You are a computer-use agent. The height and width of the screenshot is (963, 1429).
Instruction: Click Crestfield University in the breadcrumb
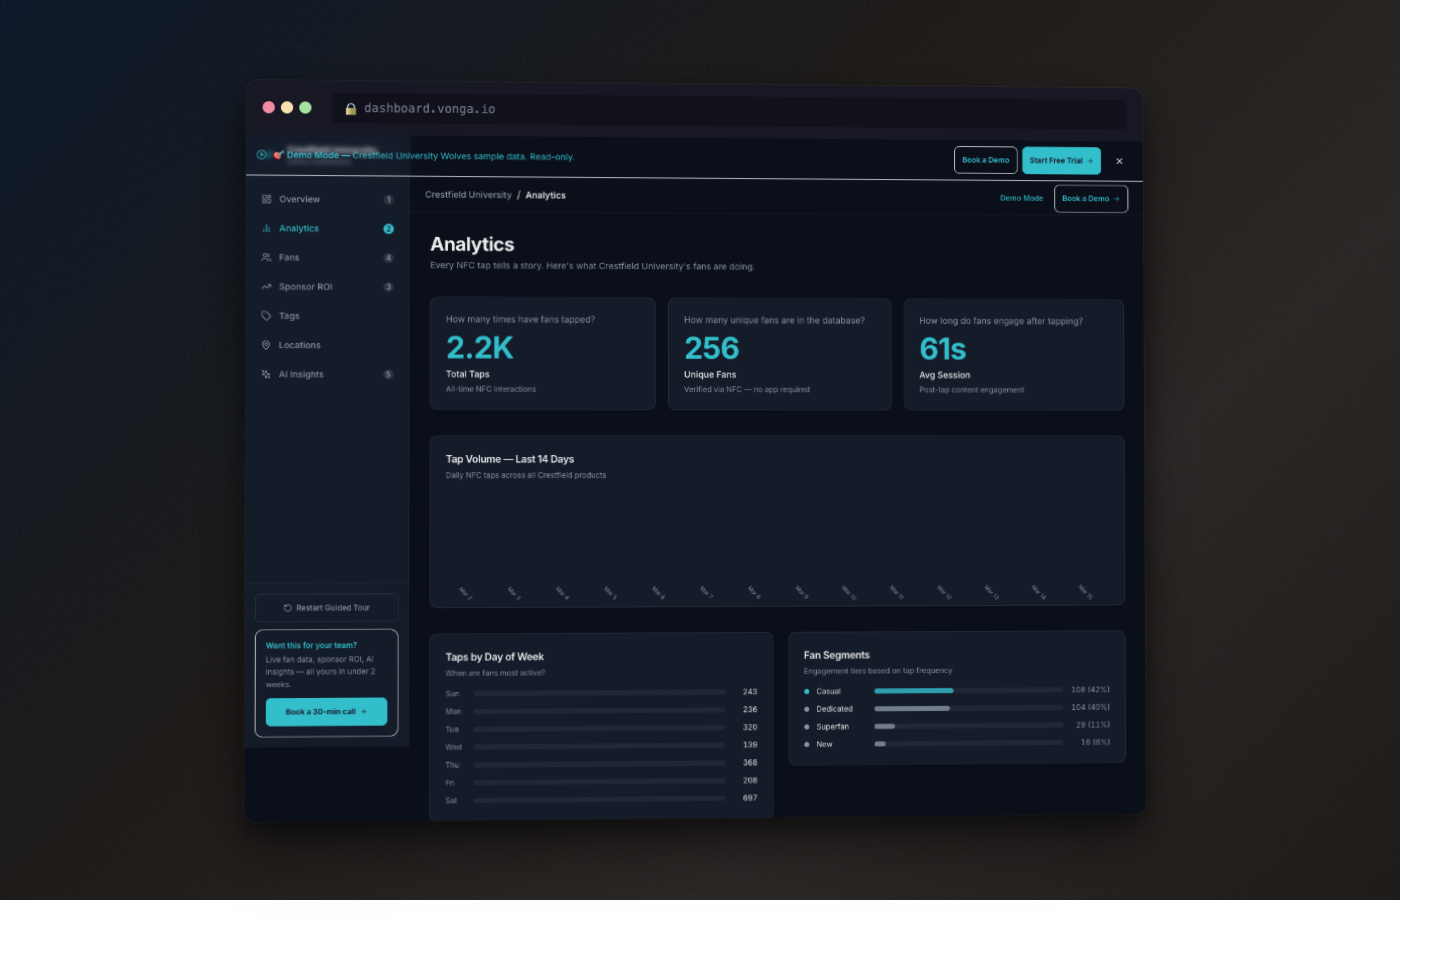[x=469, y=195]
